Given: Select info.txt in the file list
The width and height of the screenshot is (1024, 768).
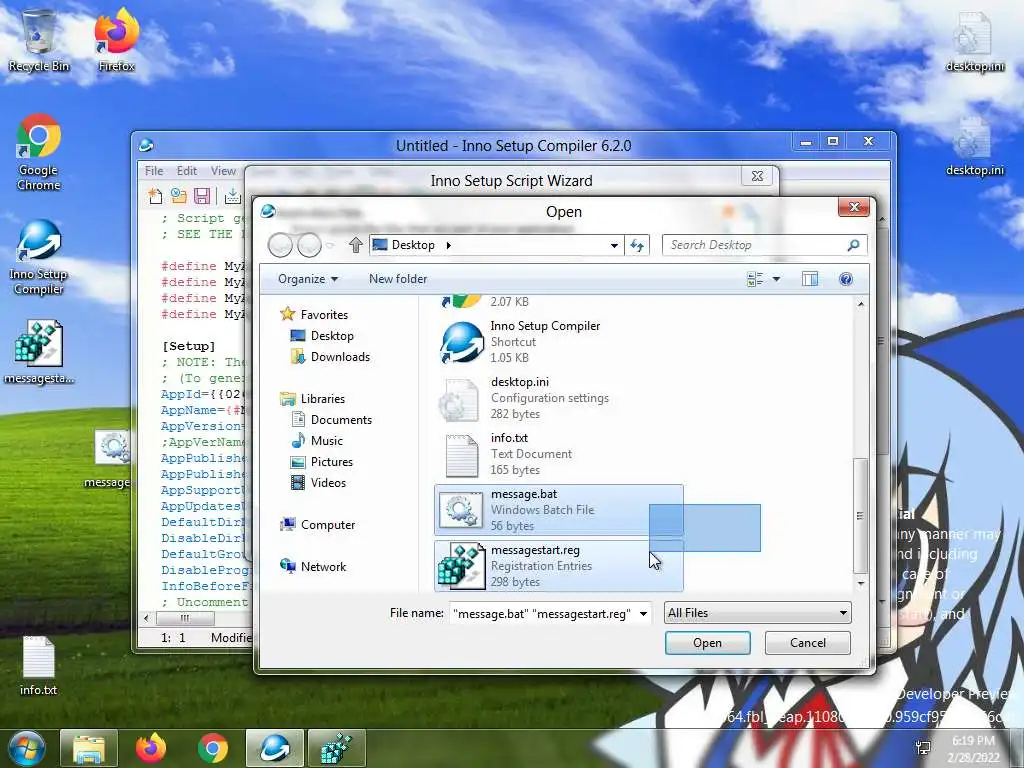Looking at the screenshot, I should click(558, 454).
